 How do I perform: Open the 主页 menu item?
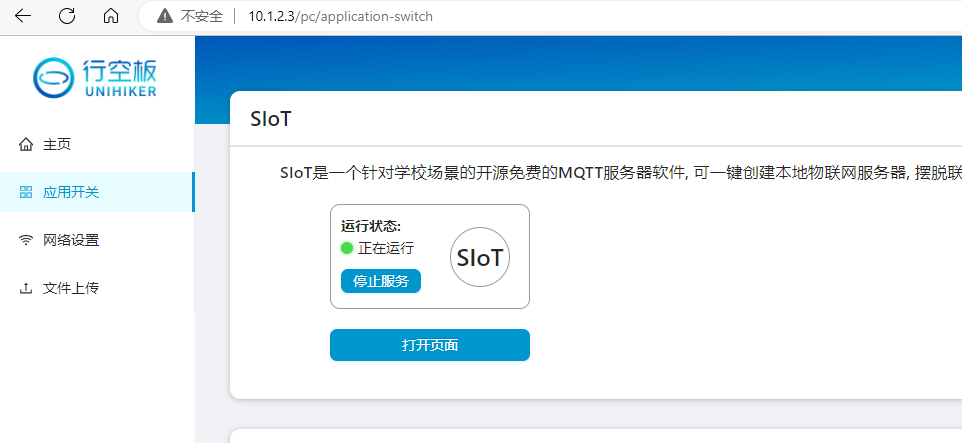97,145
